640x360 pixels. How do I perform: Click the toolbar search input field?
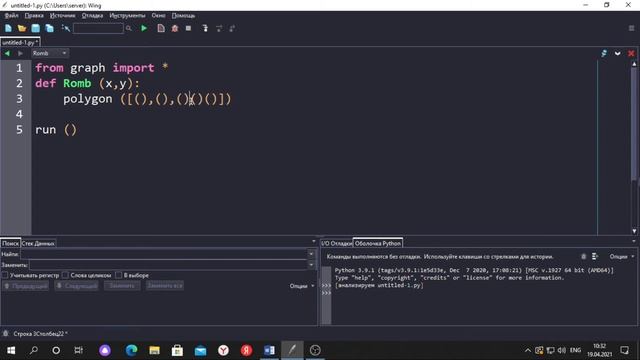tap(98, 28)
